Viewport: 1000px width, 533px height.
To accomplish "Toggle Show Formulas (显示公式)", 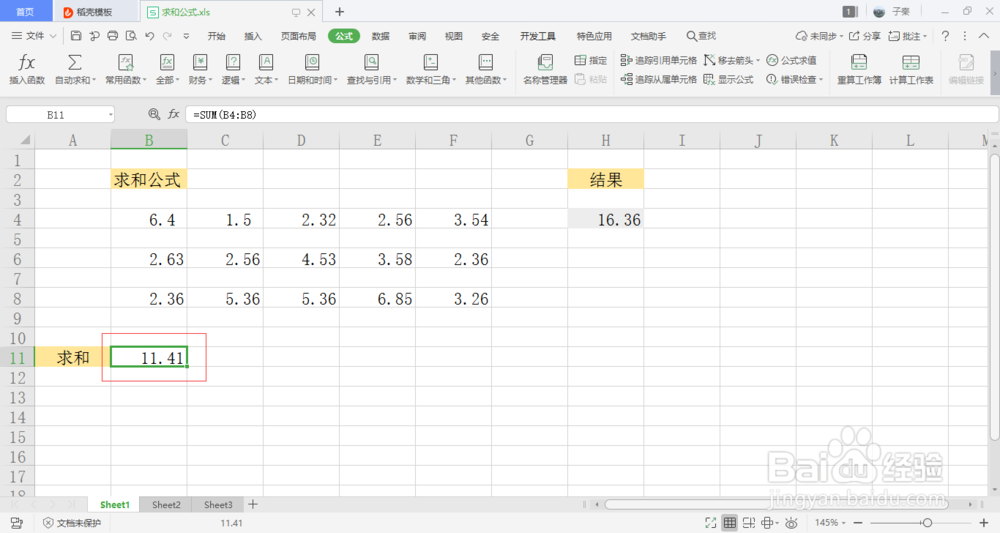I will (x=728, y=79).
